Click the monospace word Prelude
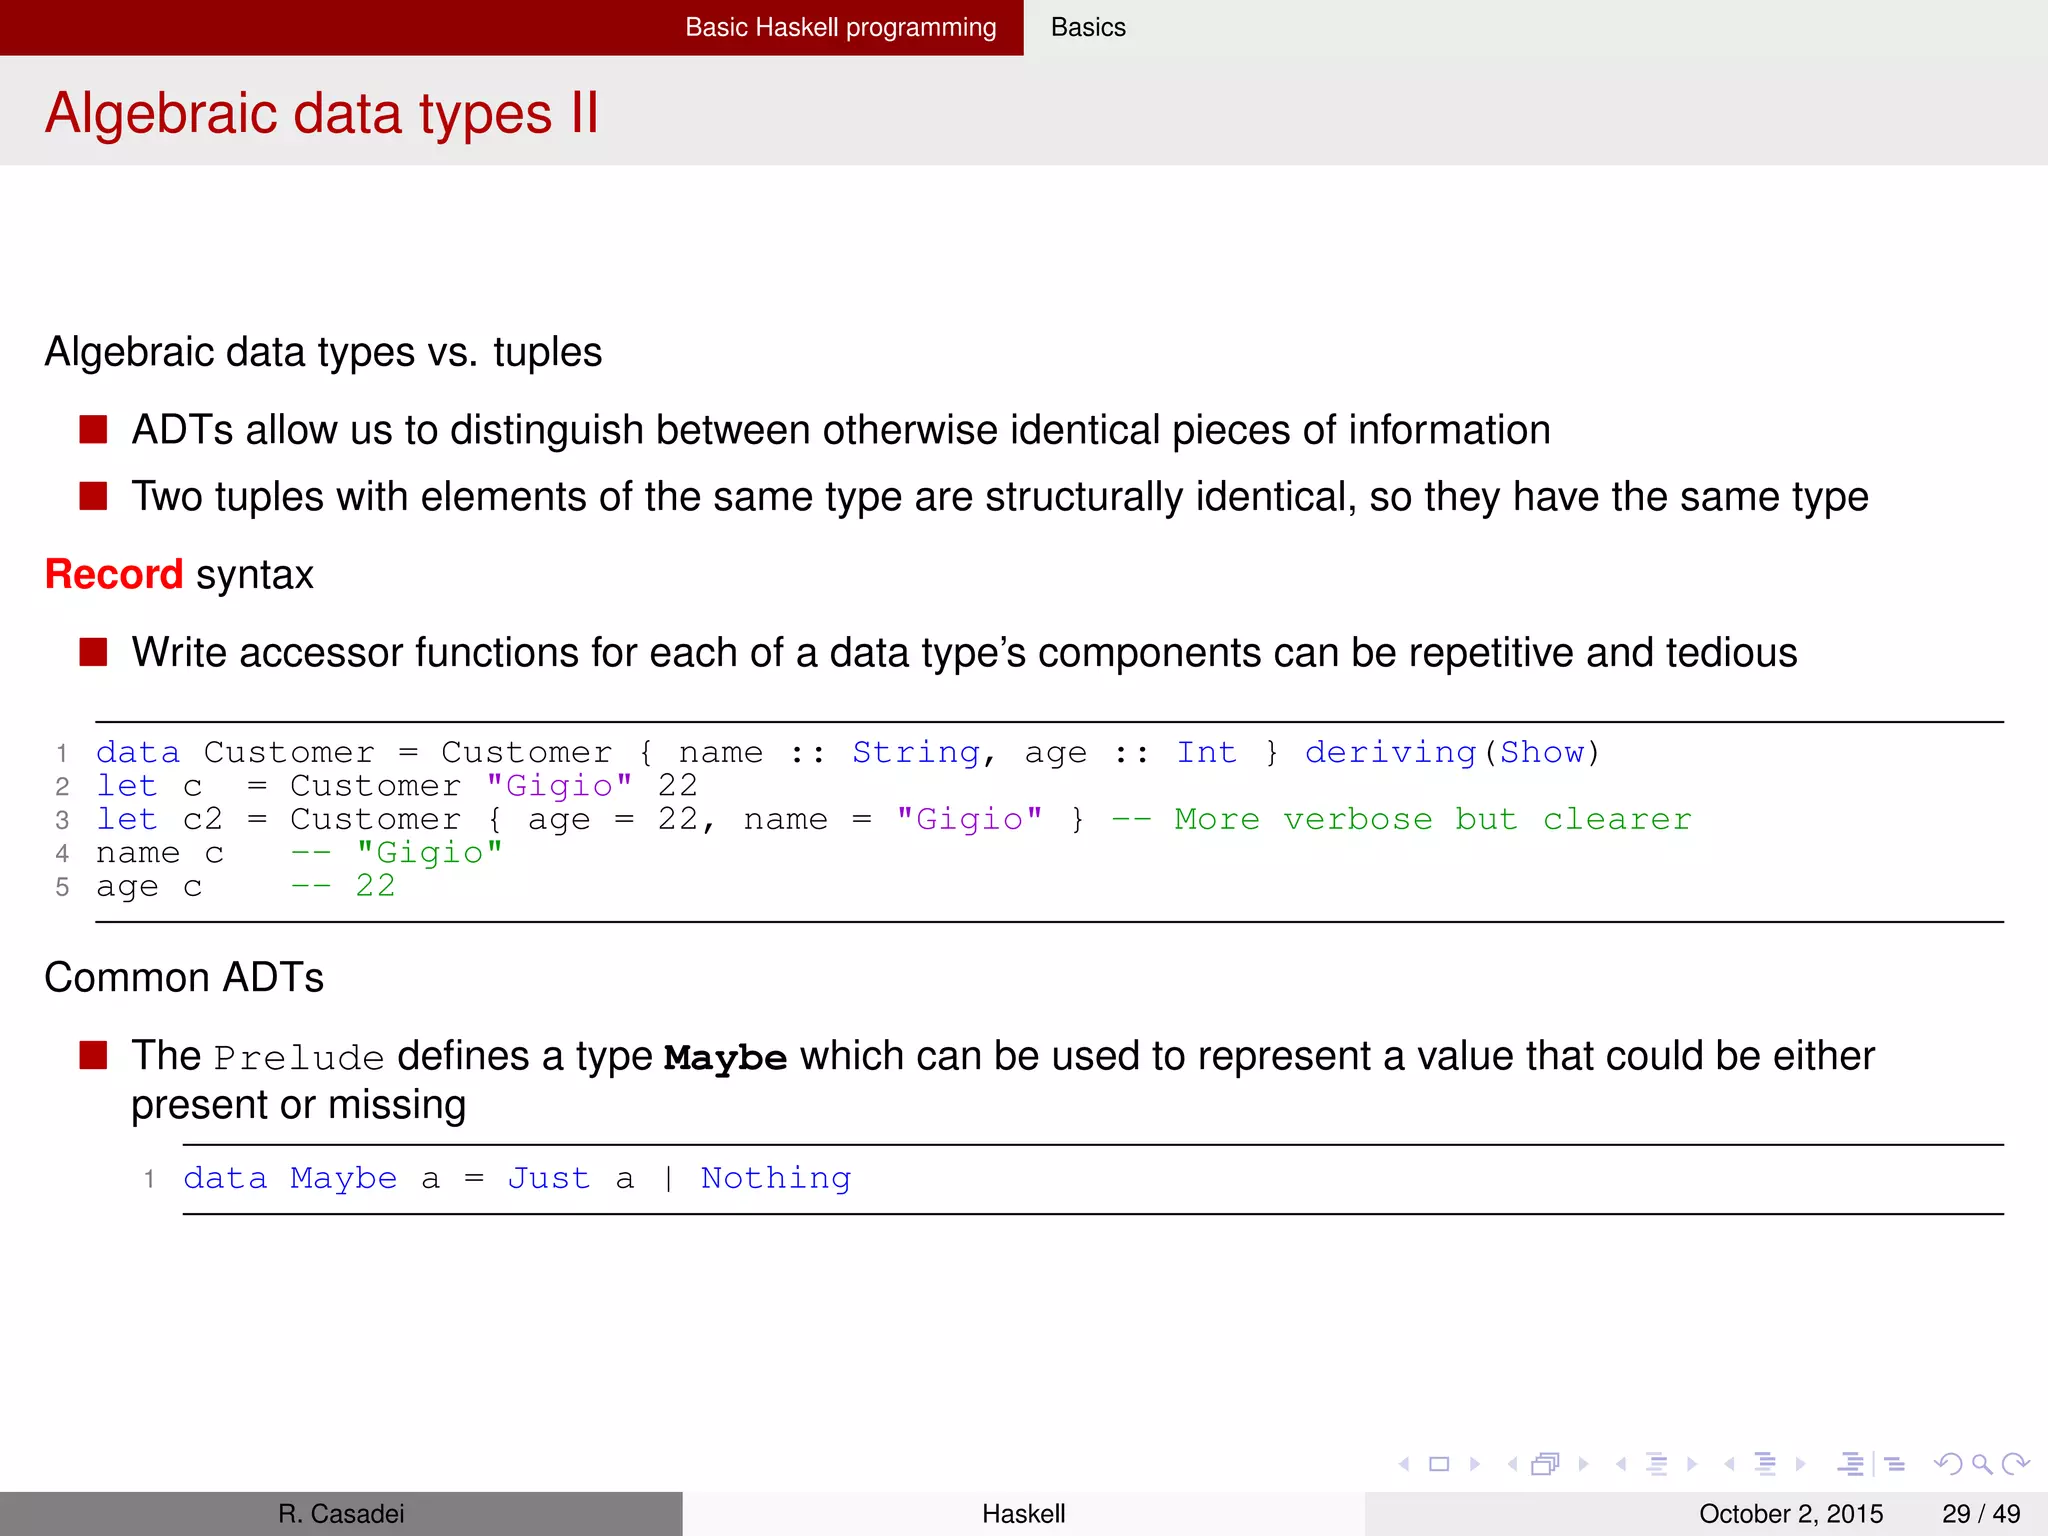The height and width of the screenshot is (1536, 2048). point(299,1058)
